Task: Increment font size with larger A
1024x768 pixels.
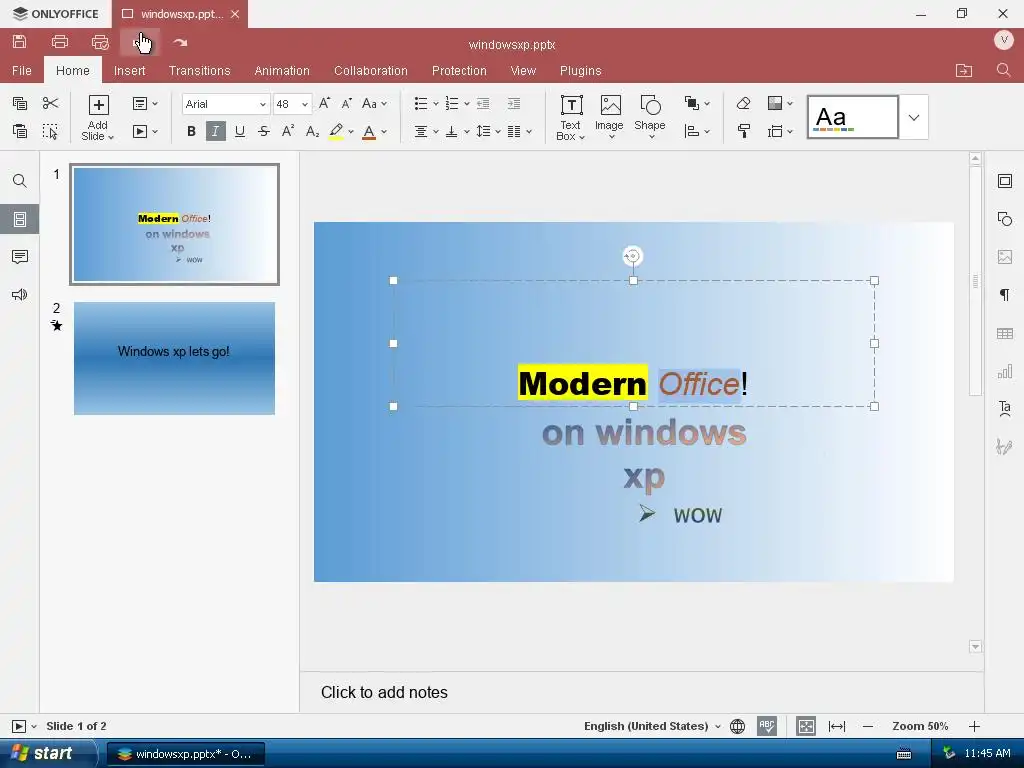Action: click(324, 103)
